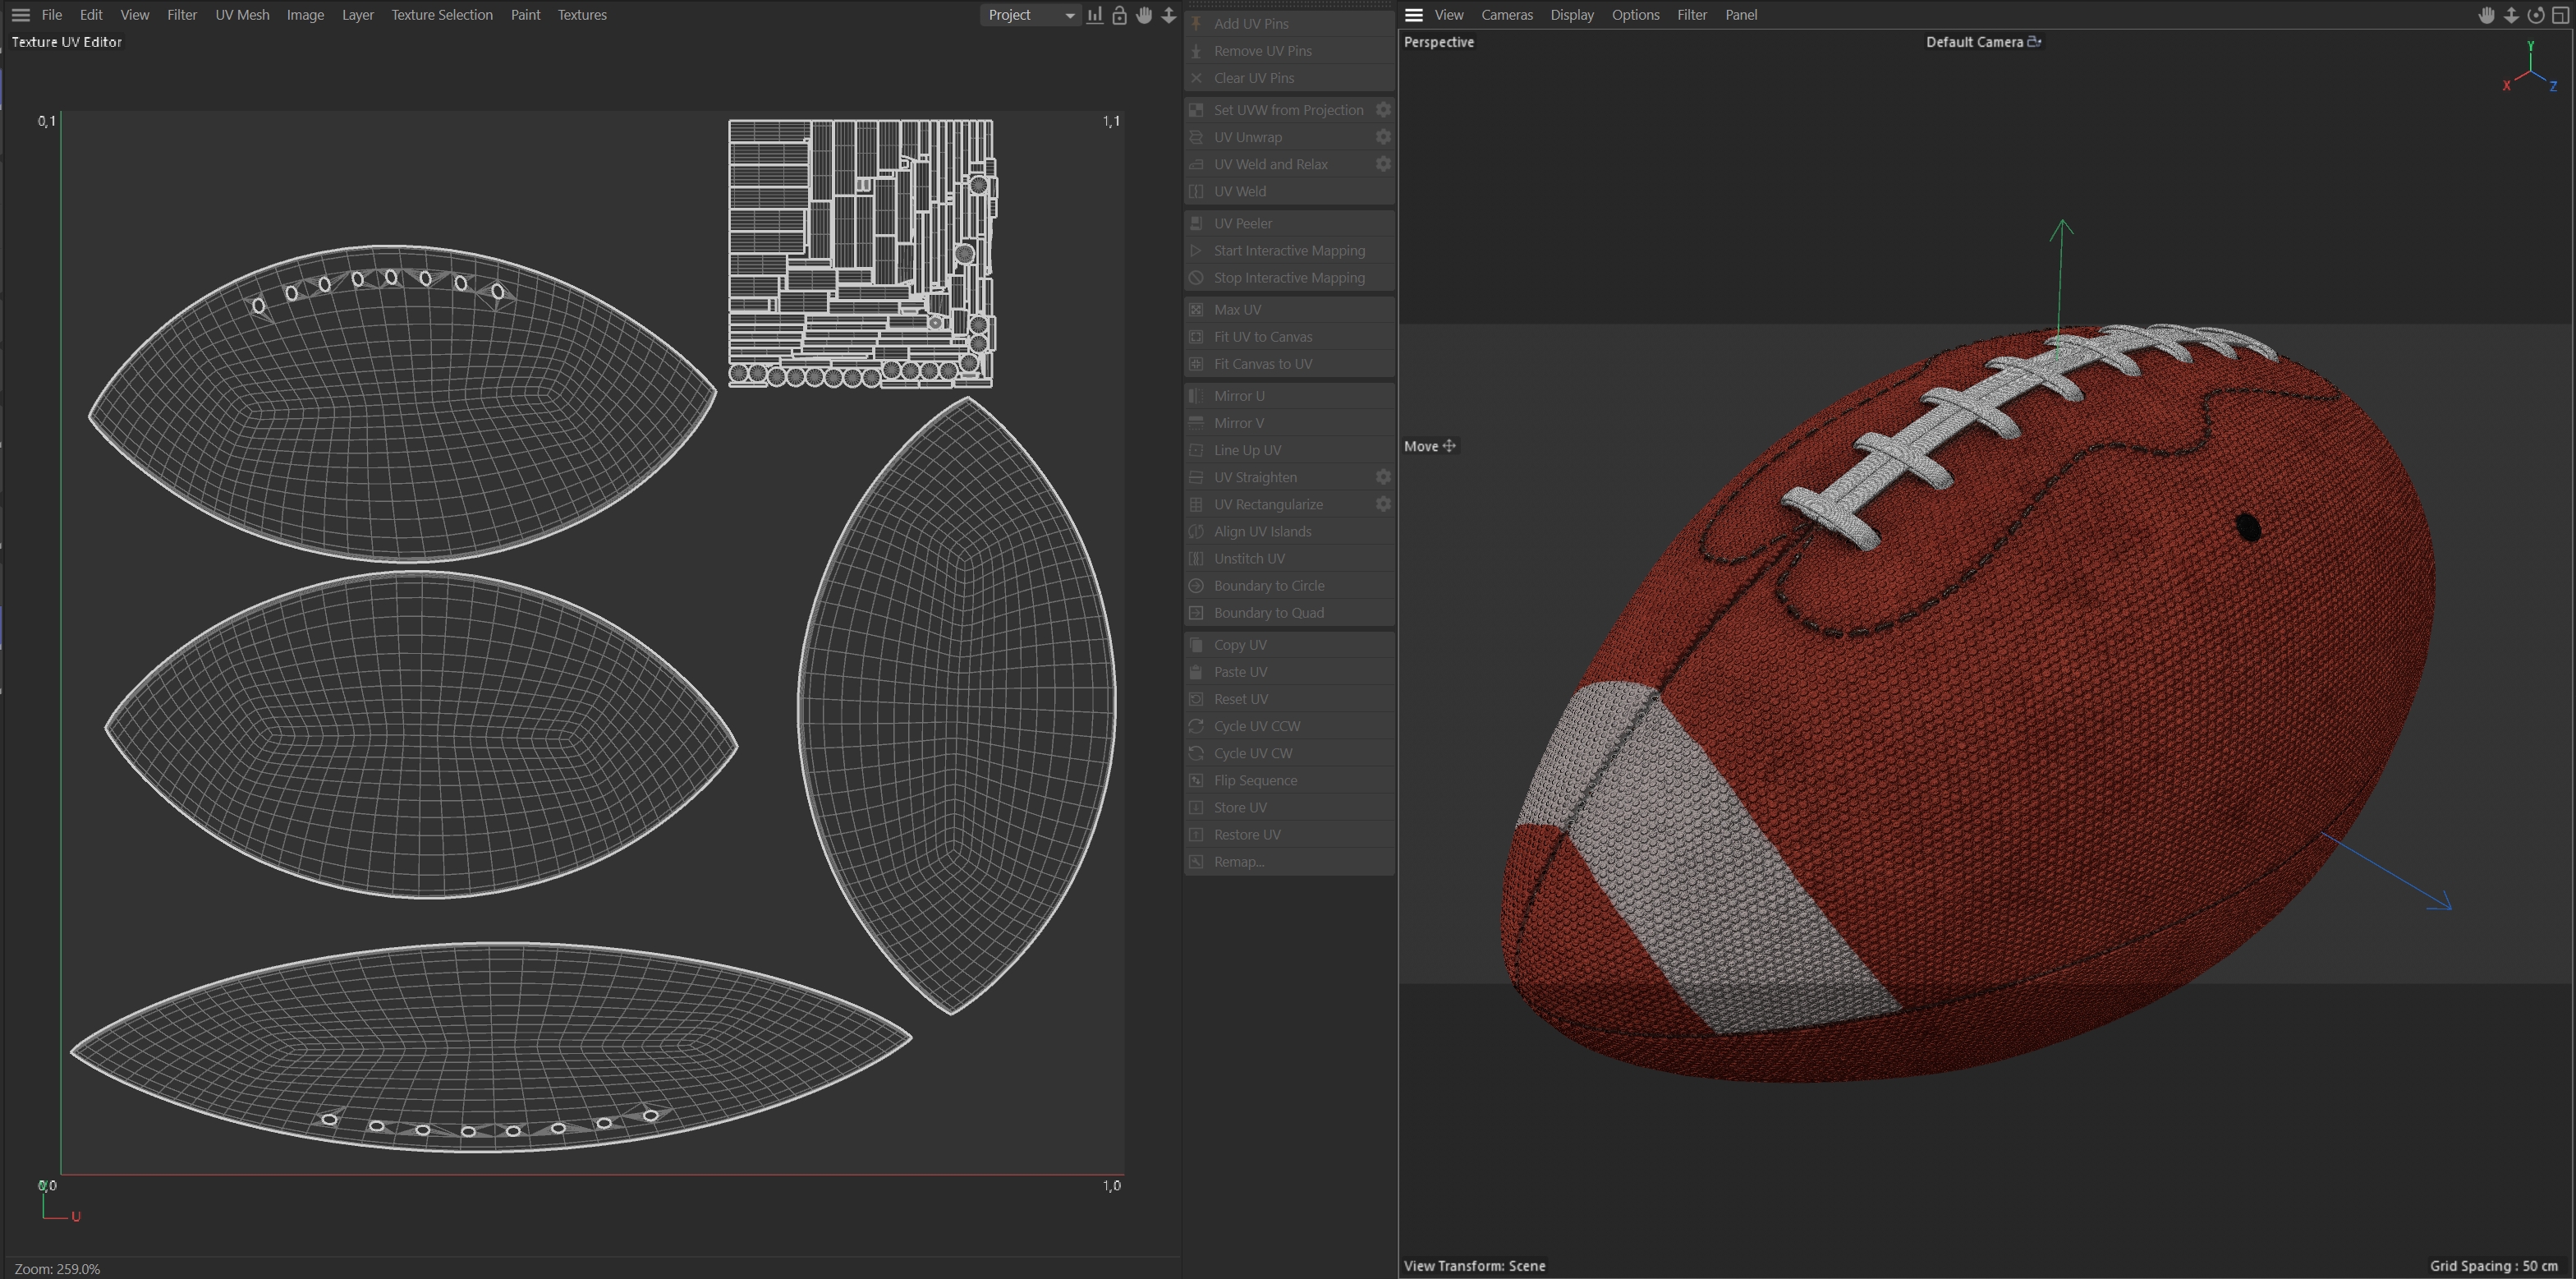Open the UV editor hamburger menu
The height and width of the screenshot is (1279, 2576).
(20, 15)
